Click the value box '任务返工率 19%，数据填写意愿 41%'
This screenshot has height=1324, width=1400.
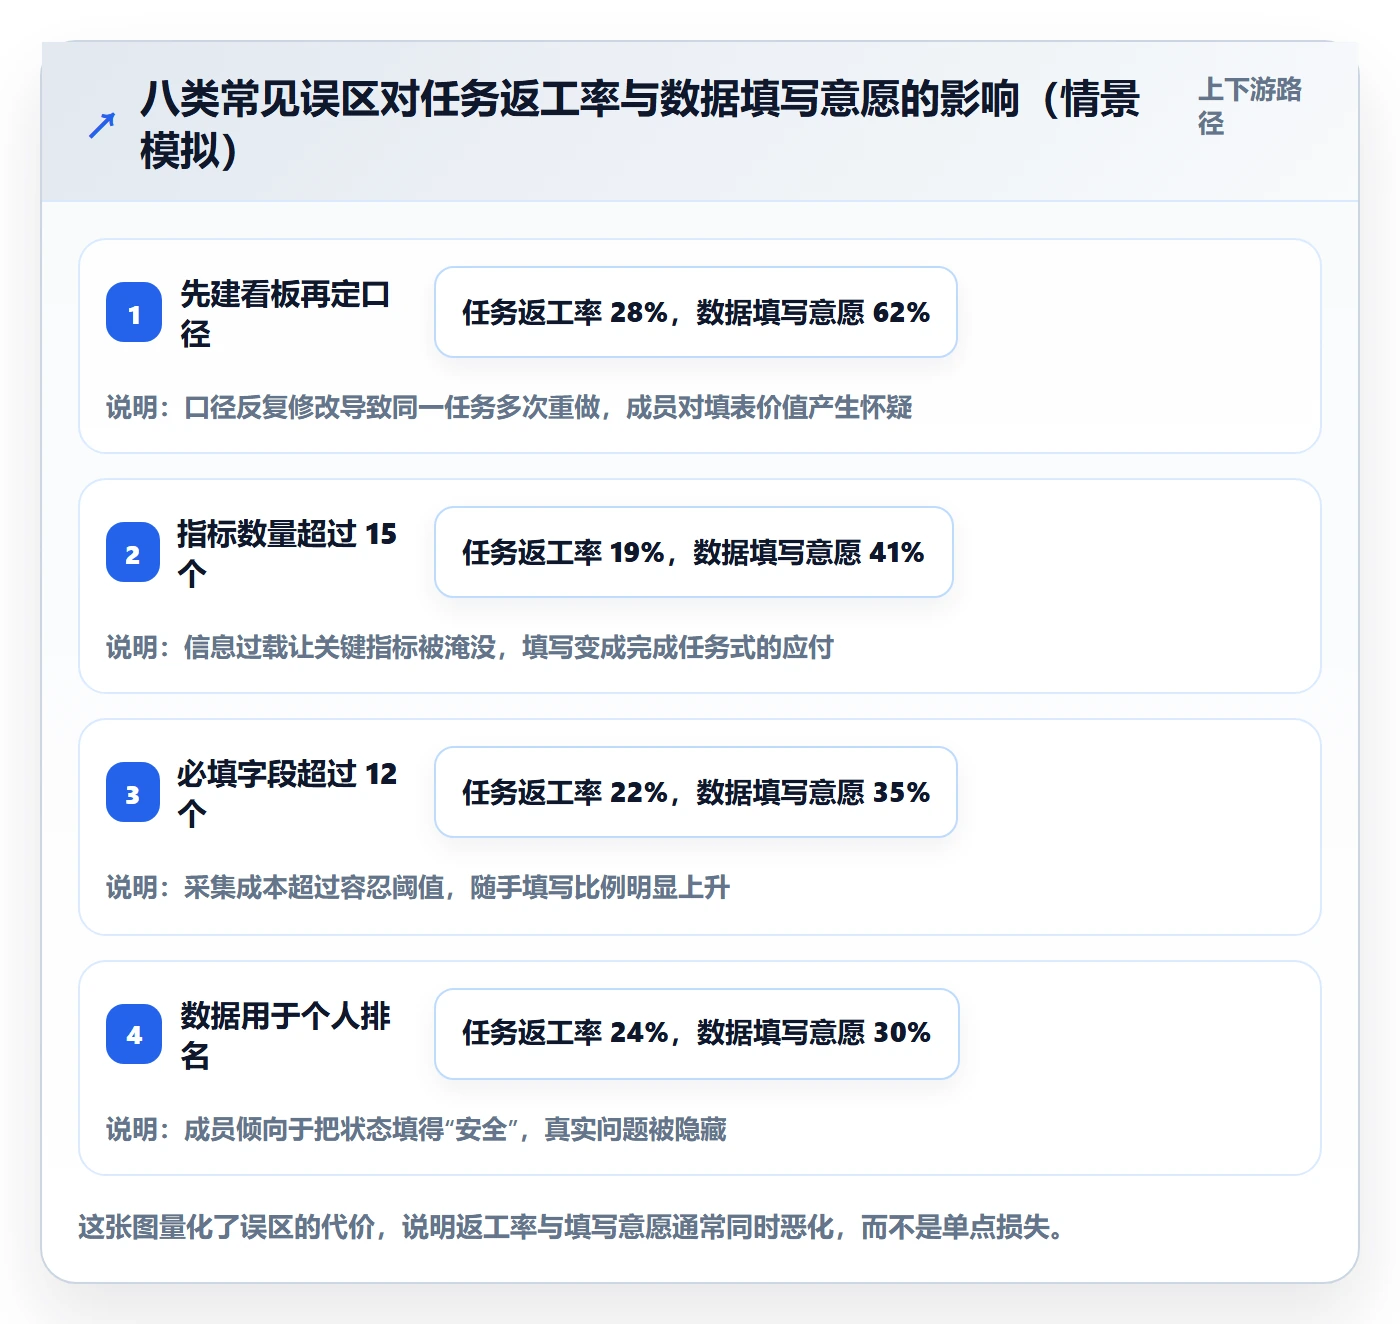[x=694, y=552]
